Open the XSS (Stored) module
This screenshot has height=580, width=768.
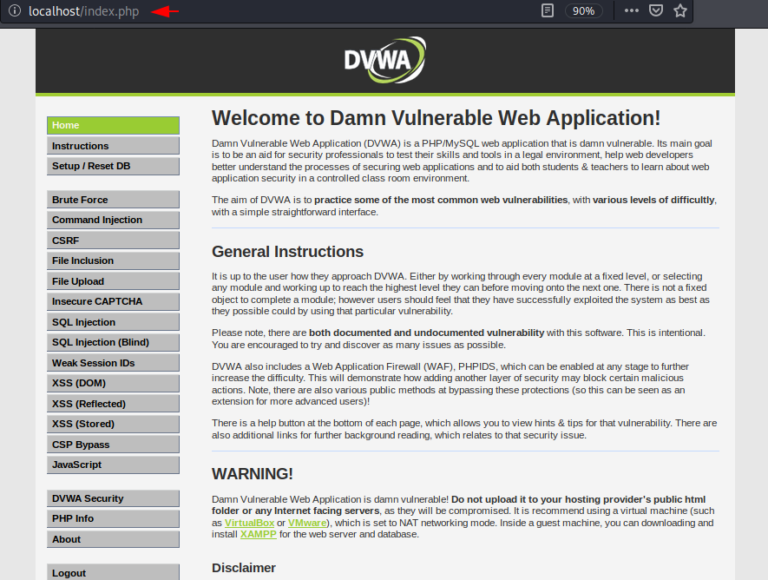[113, 424]
